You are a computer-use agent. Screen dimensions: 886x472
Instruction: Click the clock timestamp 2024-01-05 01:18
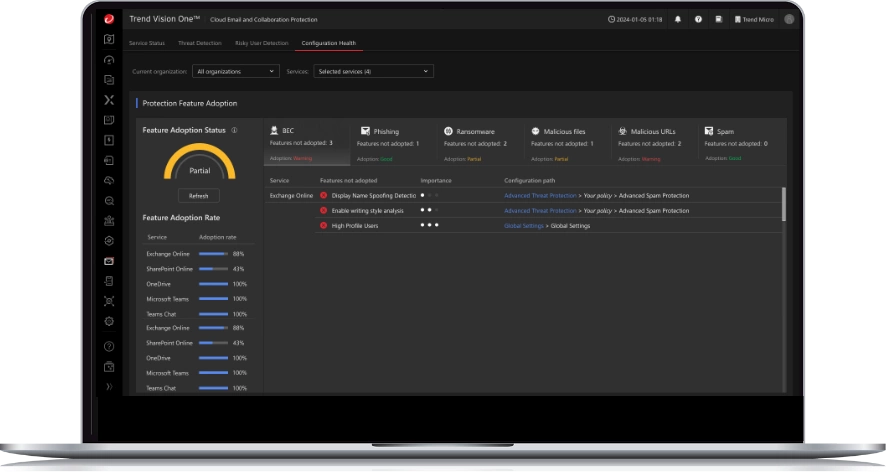(x=635, y=19)
